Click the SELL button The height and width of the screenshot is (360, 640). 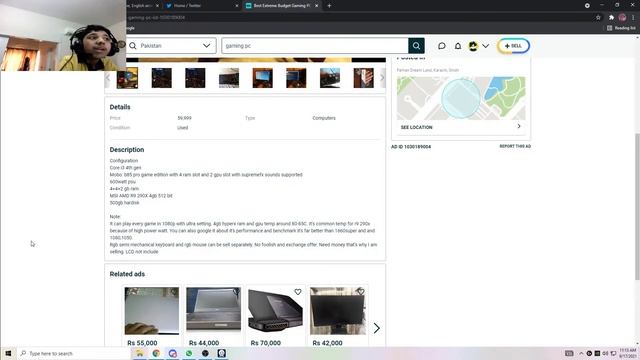tap(513, 46)
